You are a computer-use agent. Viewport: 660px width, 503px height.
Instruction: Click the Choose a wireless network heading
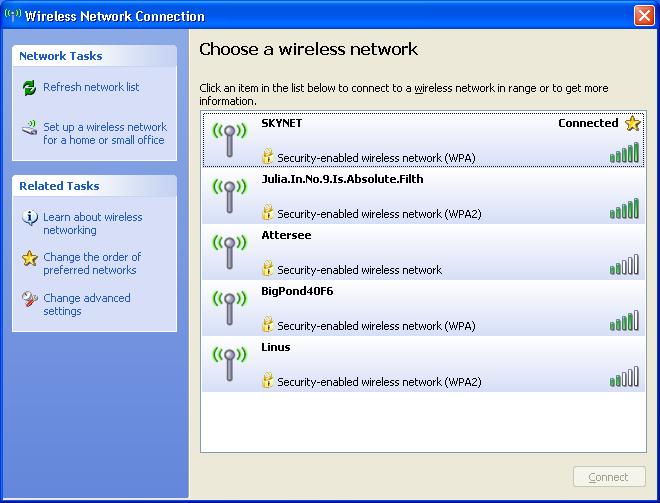click(x=308, y=49)
